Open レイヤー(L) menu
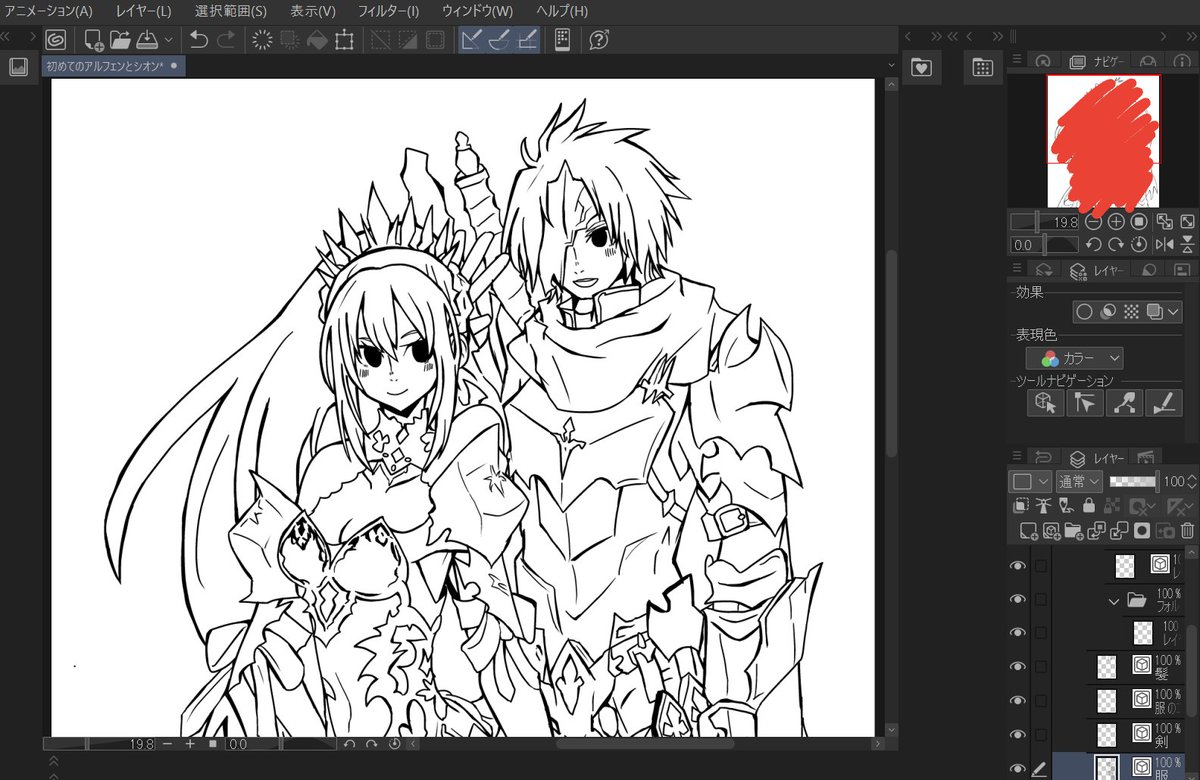The width and height of the screenshot is (1200, 780). (x=144, y=11)
